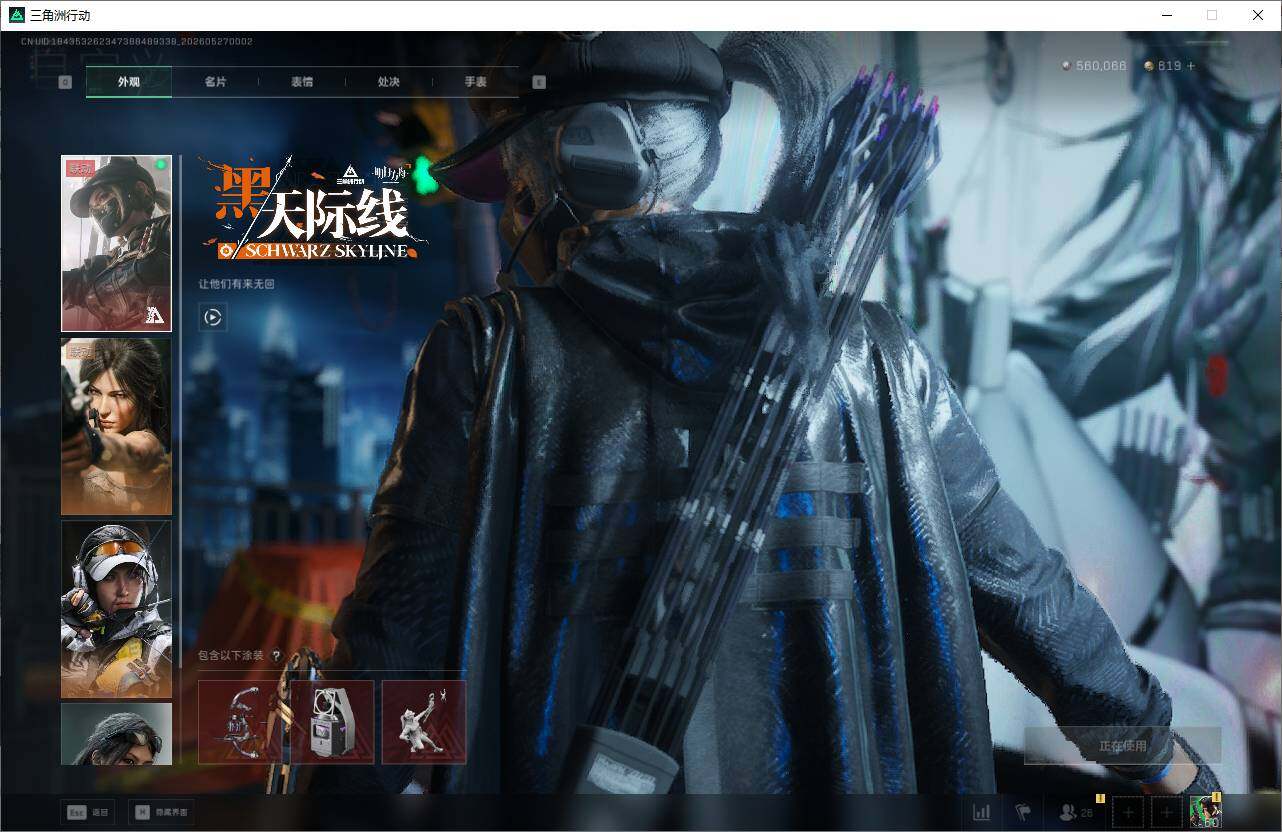Open the 手表 tab
The width and height of the screenshot is (1282, 832).
pos(475,81)
